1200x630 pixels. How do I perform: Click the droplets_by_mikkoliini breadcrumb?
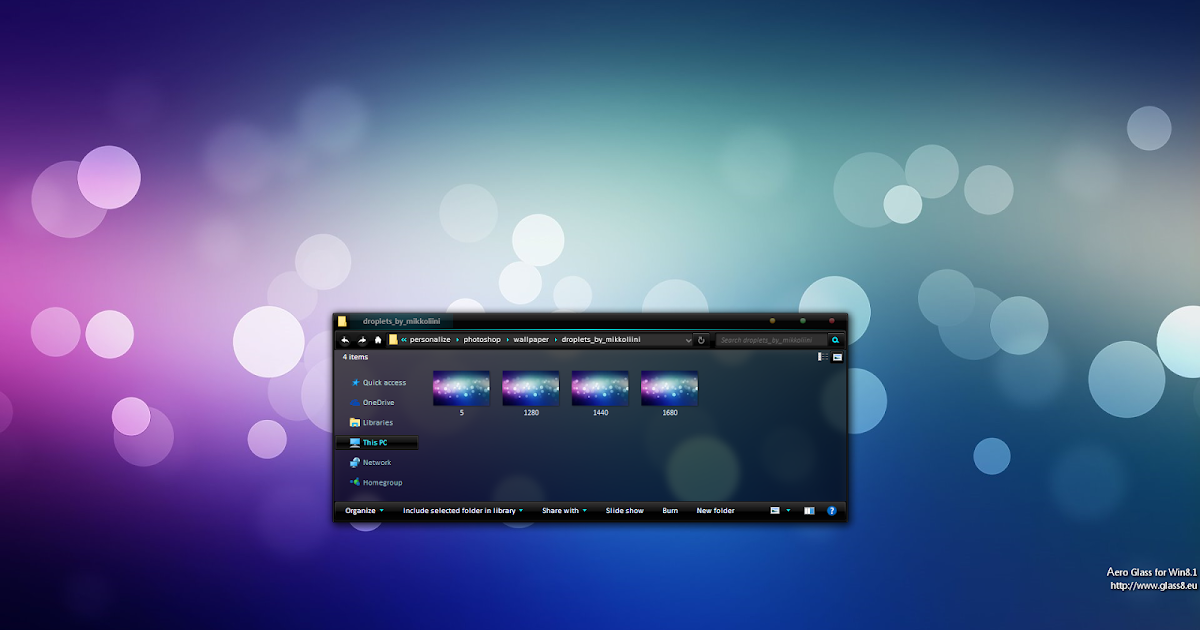tap(601, 340)
